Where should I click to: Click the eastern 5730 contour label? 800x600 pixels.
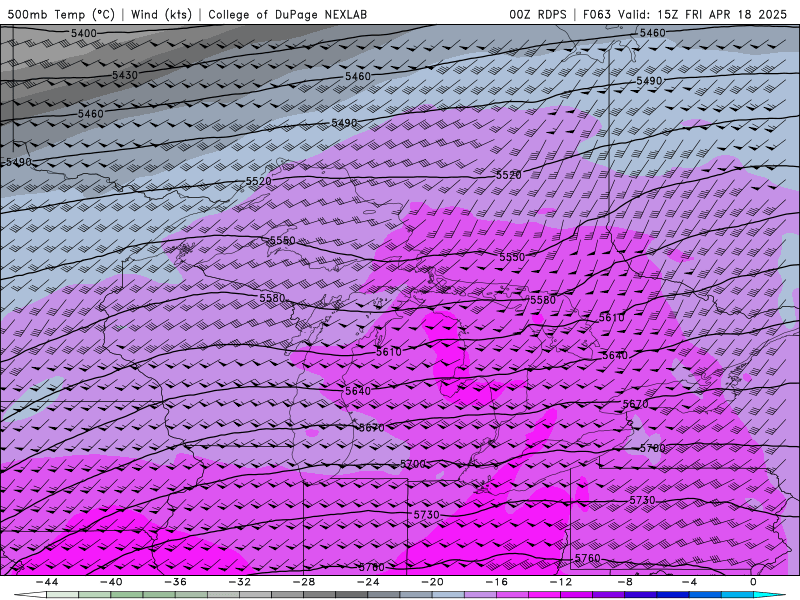[642, 500]
